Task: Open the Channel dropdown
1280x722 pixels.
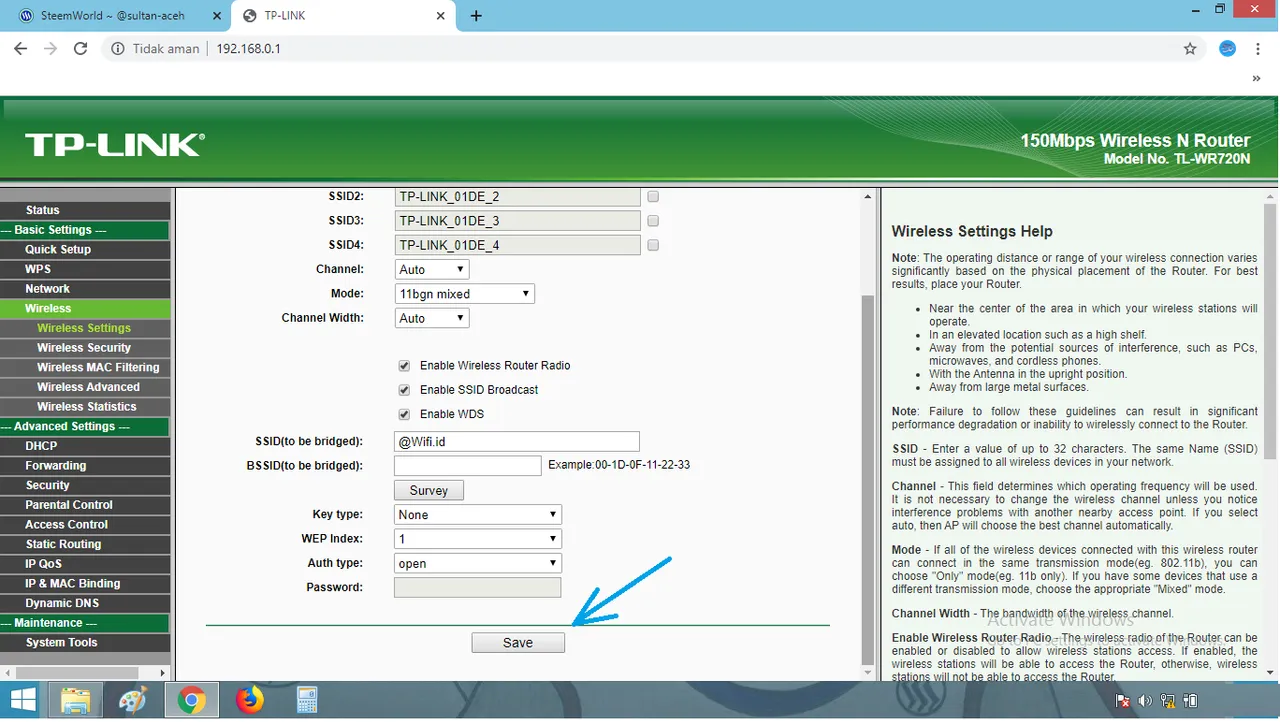Action: click(432, 270)
